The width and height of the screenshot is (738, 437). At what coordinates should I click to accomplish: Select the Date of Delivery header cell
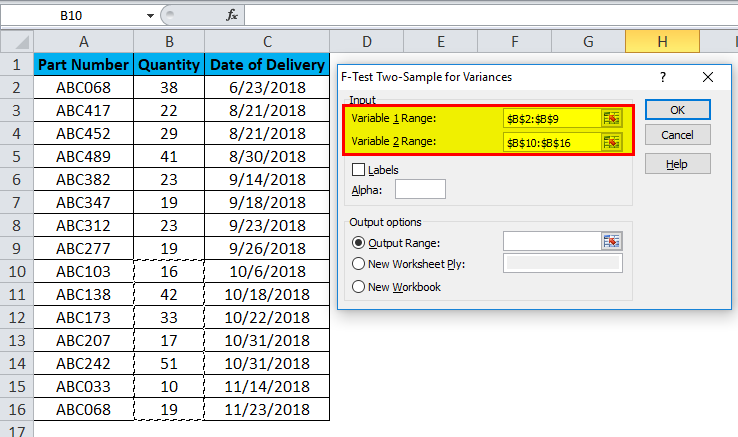coord(267,65)
